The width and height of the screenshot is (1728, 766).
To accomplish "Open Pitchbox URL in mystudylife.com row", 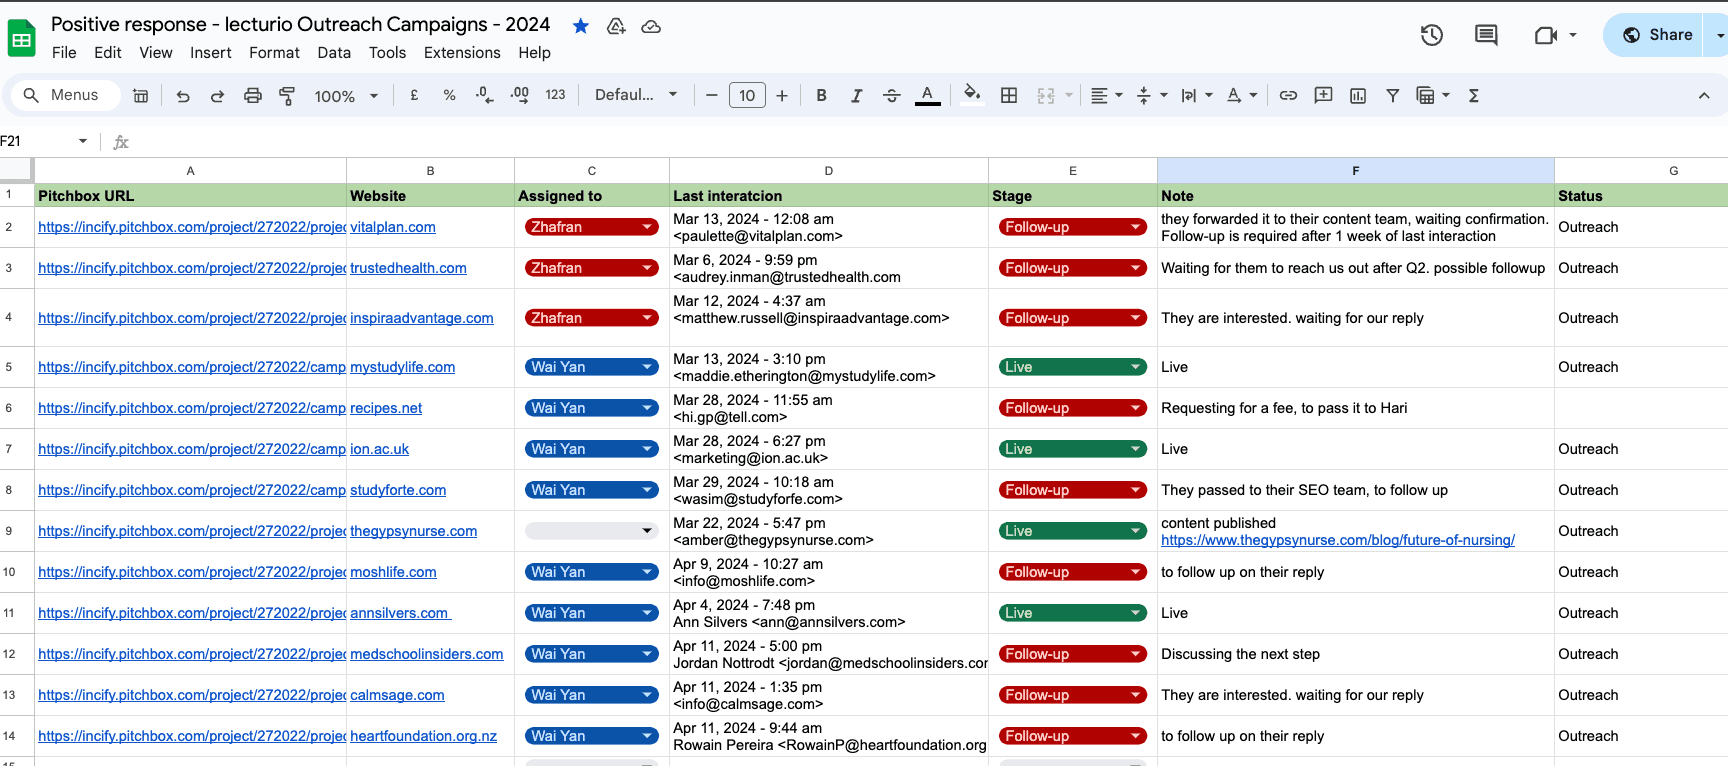I will (x=192, y=367).
